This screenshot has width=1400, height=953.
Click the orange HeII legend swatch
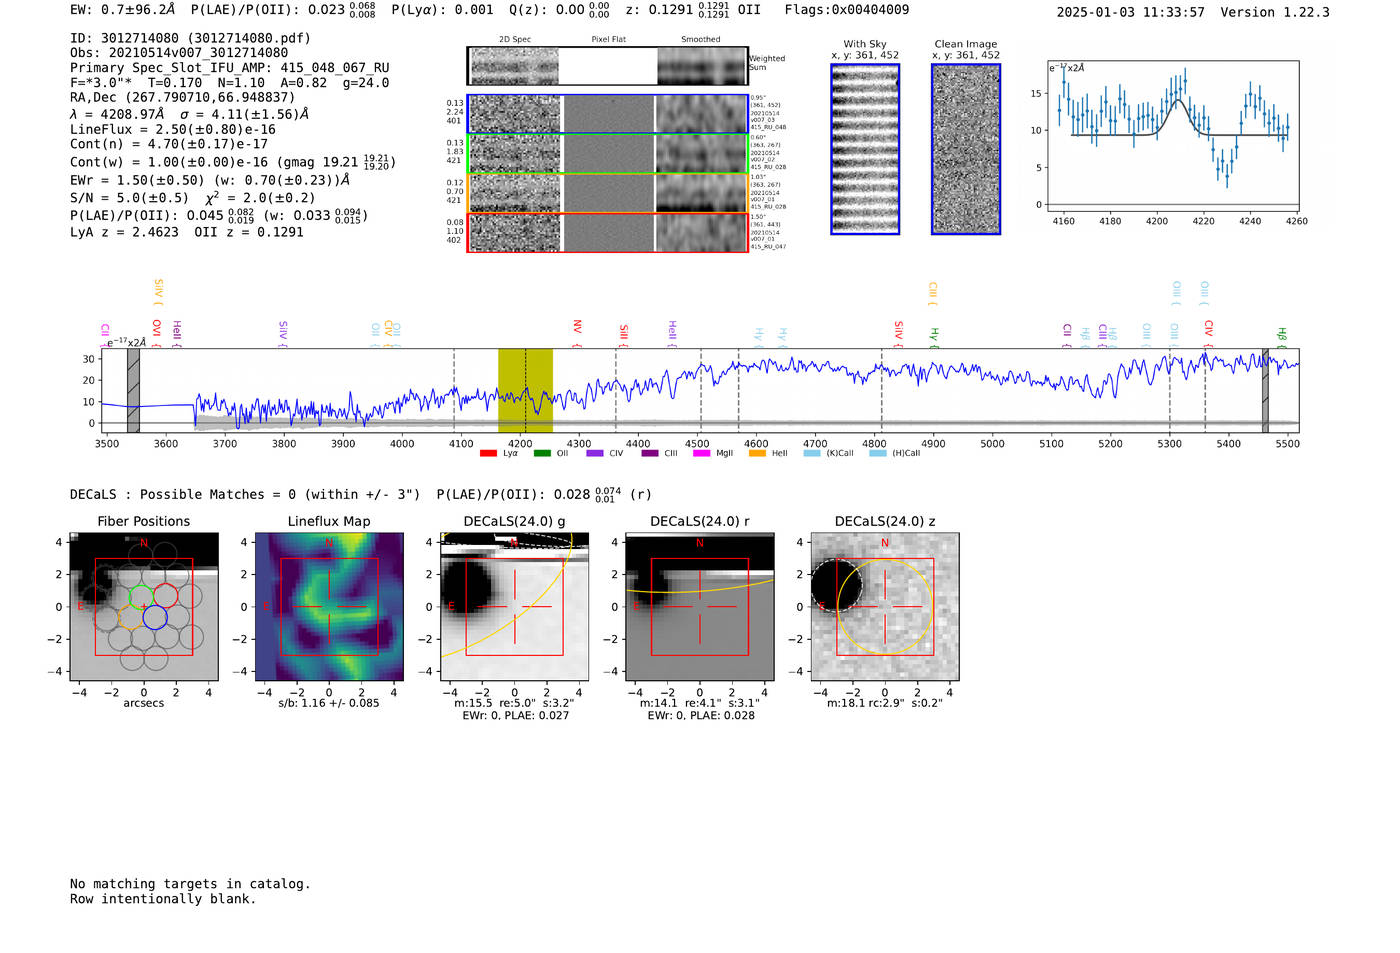757,453
